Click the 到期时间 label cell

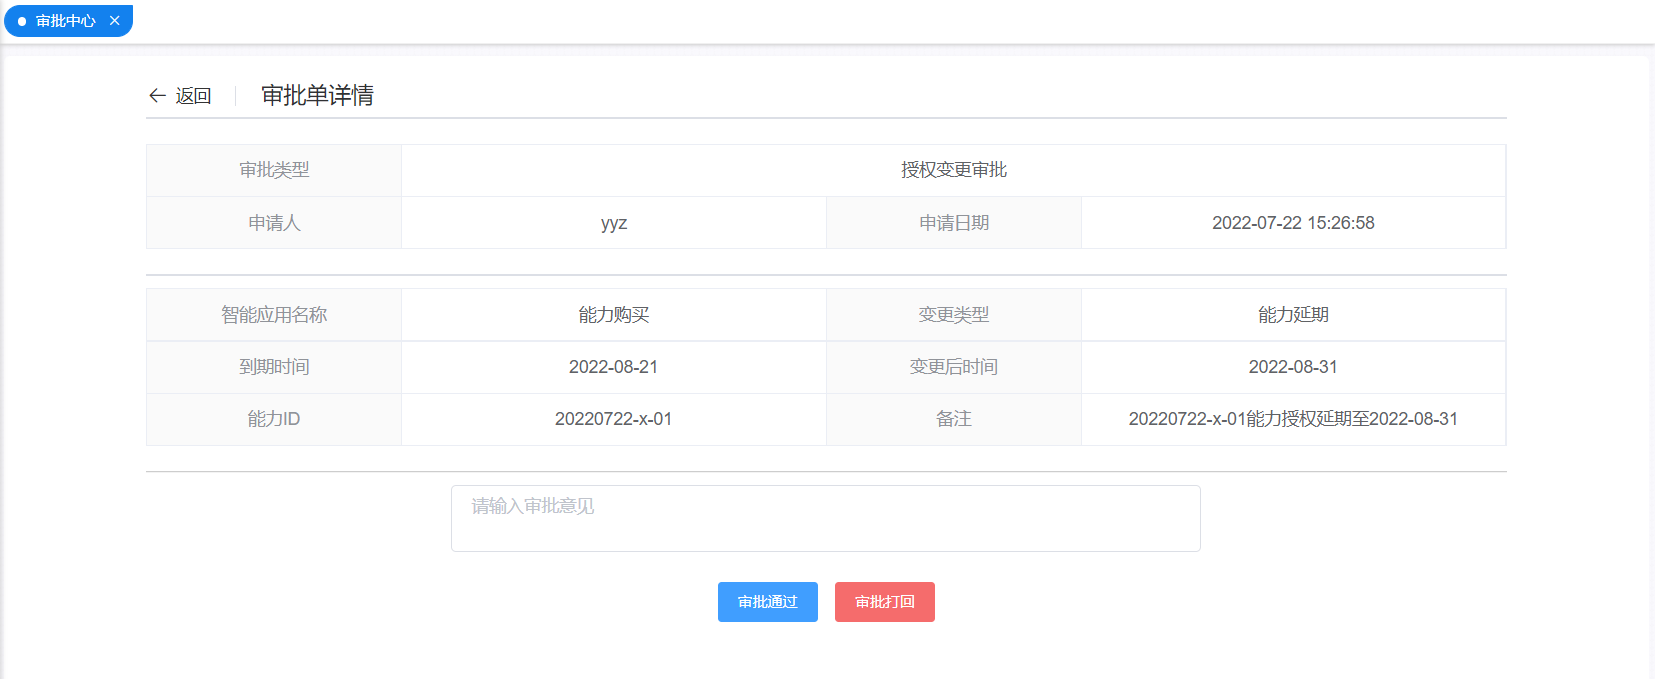click(x=274, y=367)
